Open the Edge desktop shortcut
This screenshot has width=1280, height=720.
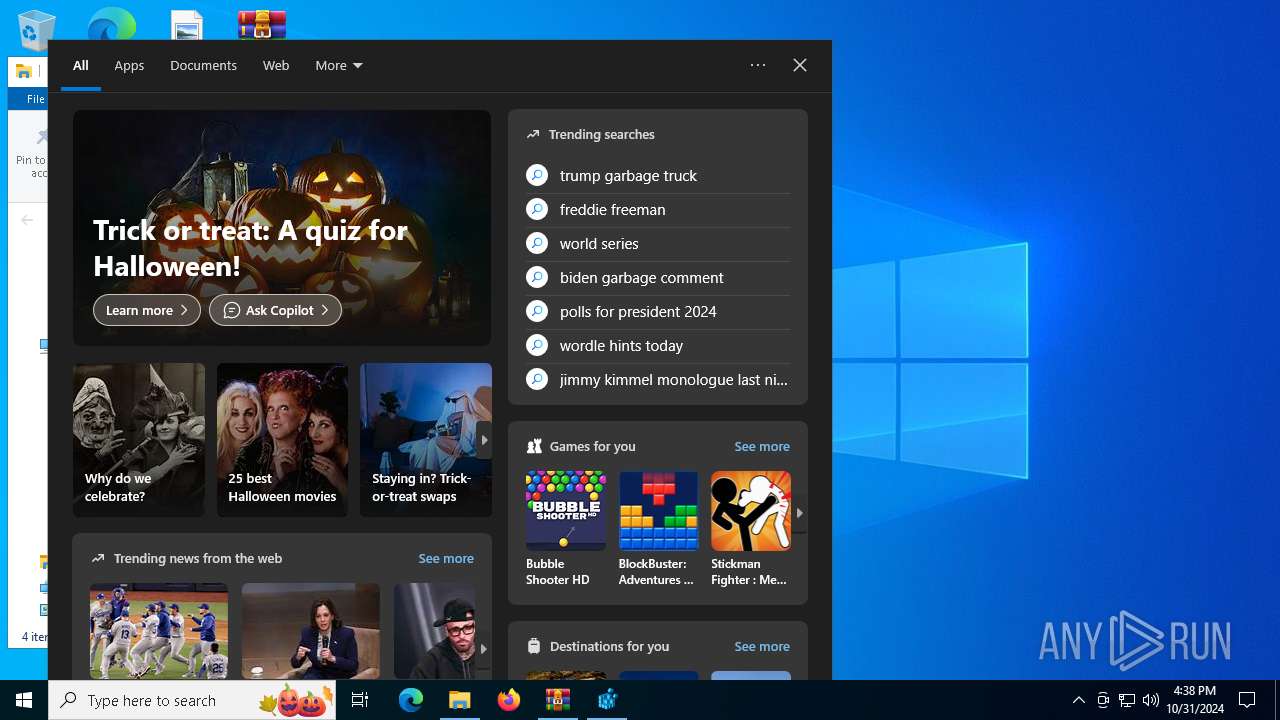[x=111, y=24]
